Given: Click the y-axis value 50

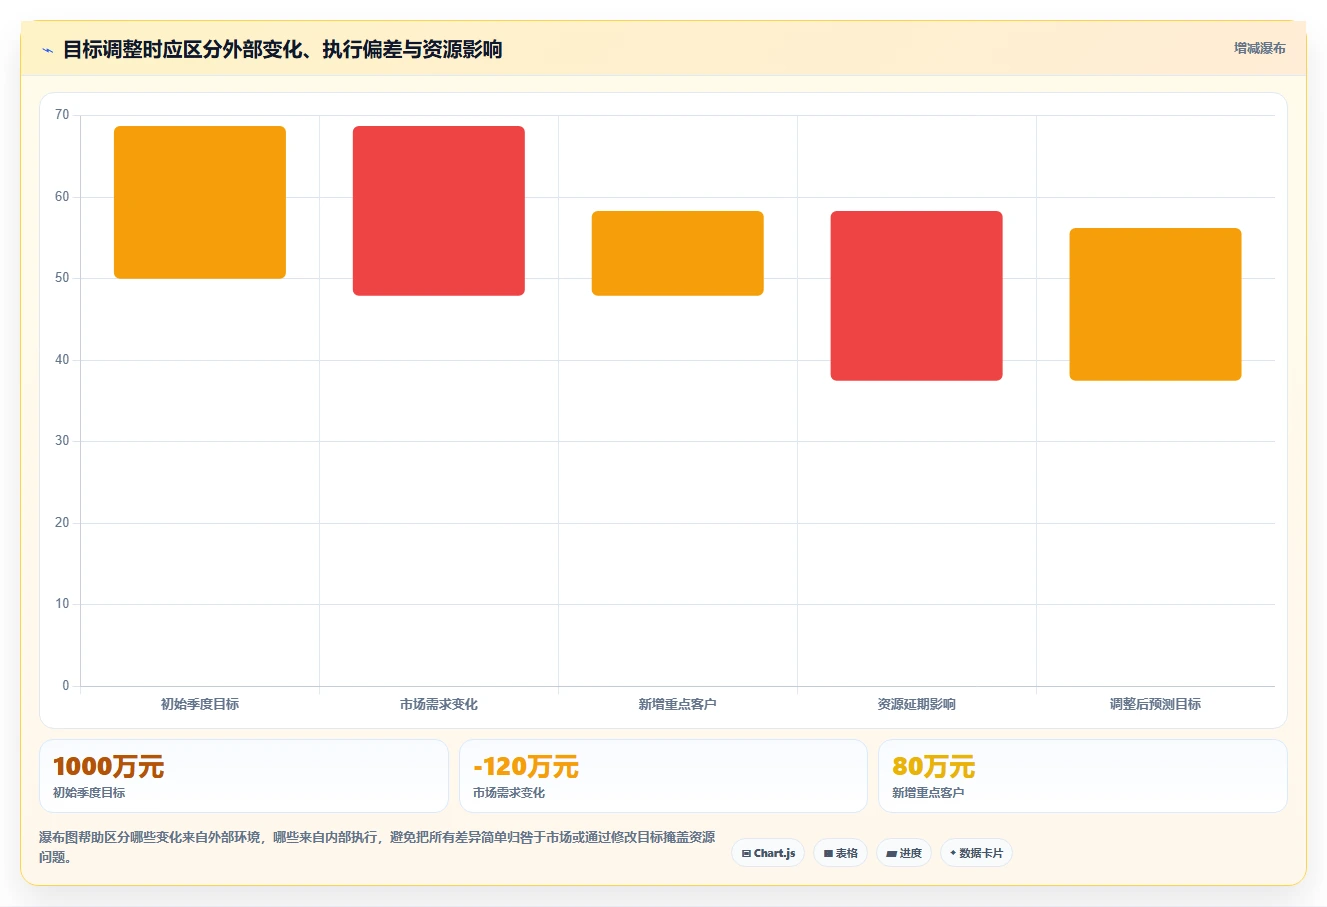Looking at the screenshot, I should click(x=62, y=278).
